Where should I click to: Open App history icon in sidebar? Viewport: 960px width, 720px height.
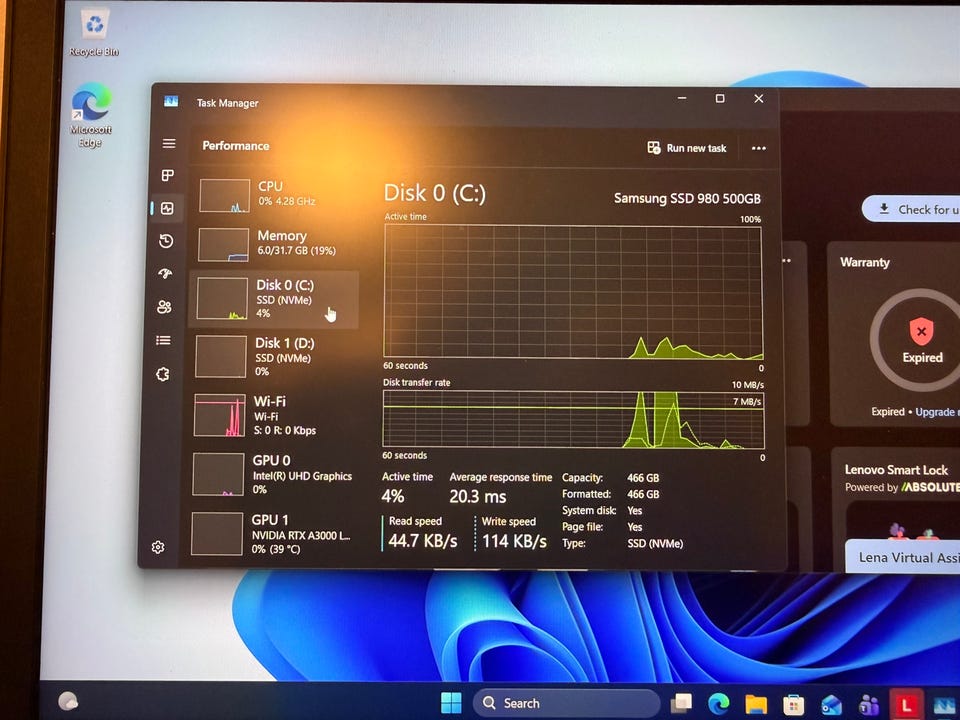pos(166,241)
